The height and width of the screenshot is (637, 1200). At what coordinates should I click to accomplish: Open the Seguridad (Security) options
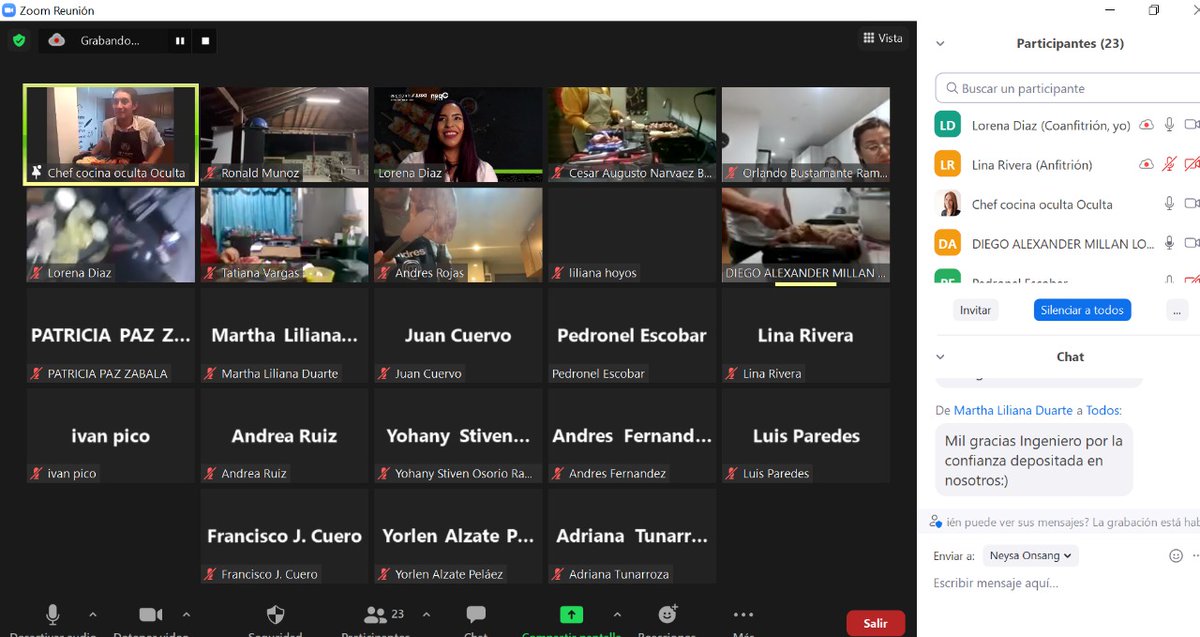coord(276,613)
